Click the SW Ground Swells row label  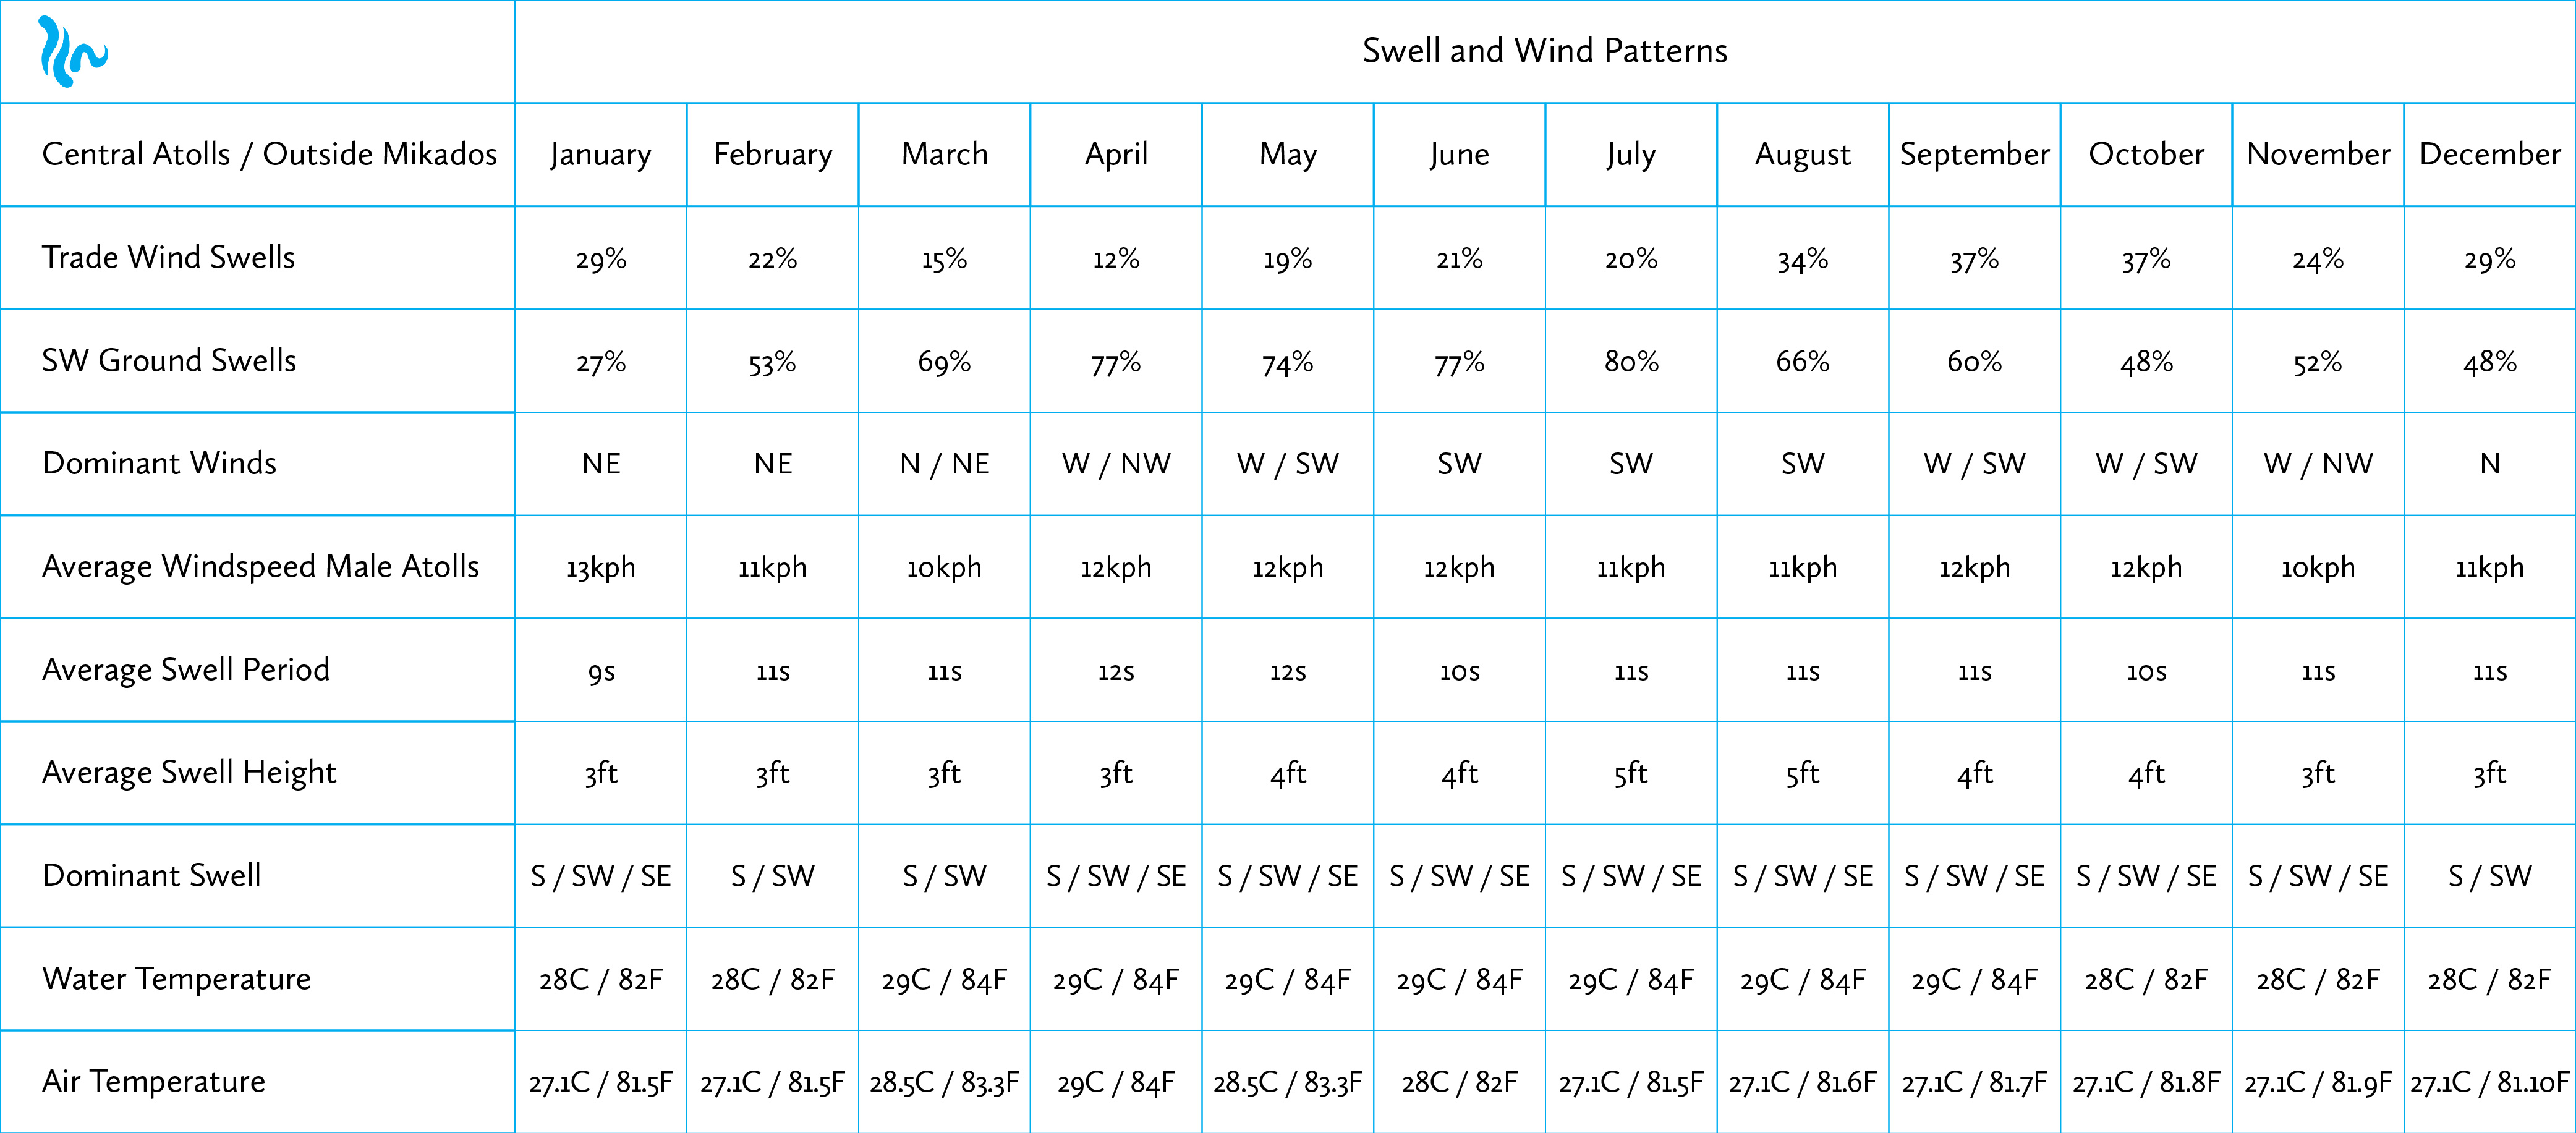(169, 360)
